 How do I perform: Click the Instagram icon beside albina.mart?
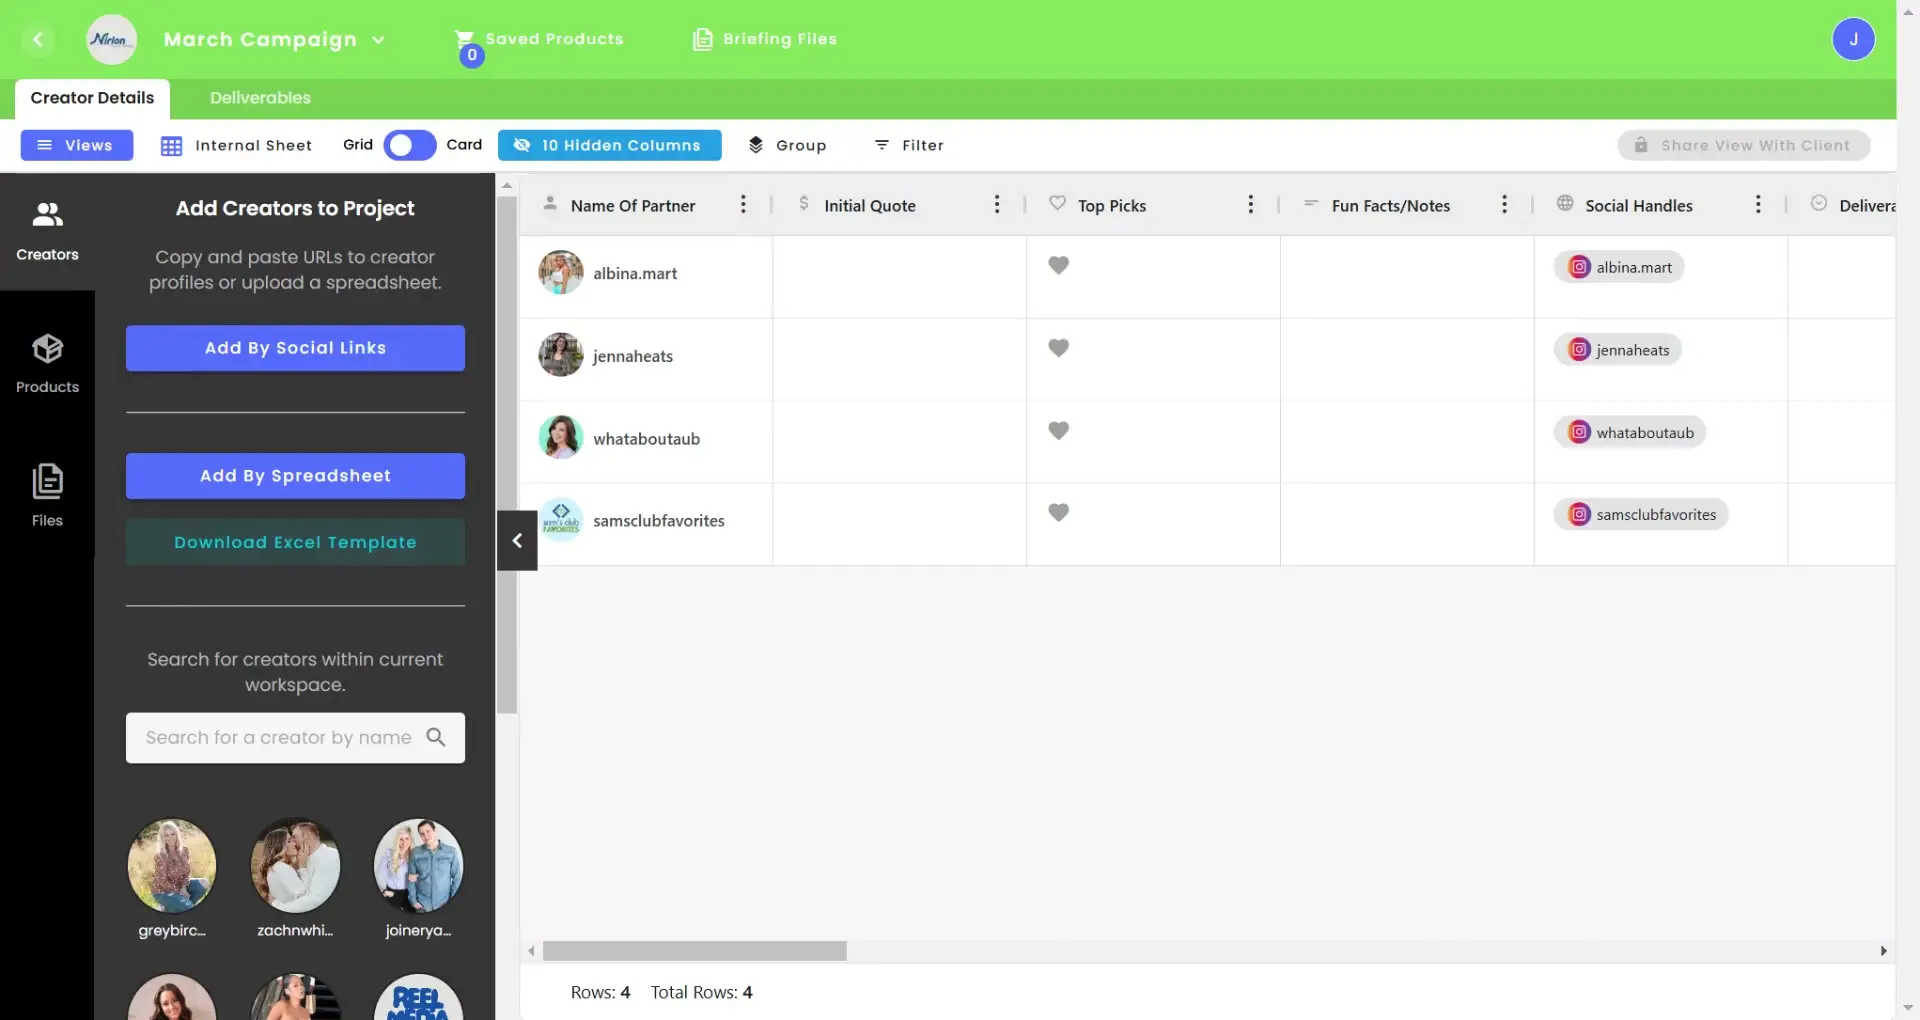[x=1578, y=266]
